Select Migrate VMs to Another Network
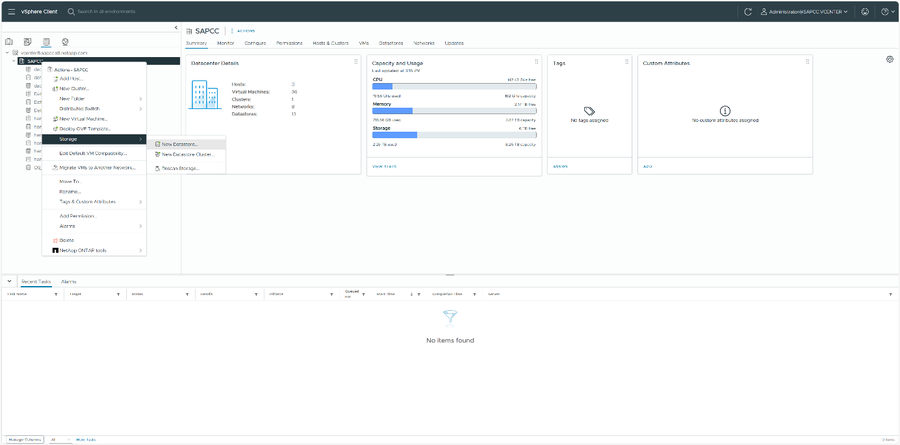Image resolution: width=900 pixels, height=445 pixels. tap(94, 168)
